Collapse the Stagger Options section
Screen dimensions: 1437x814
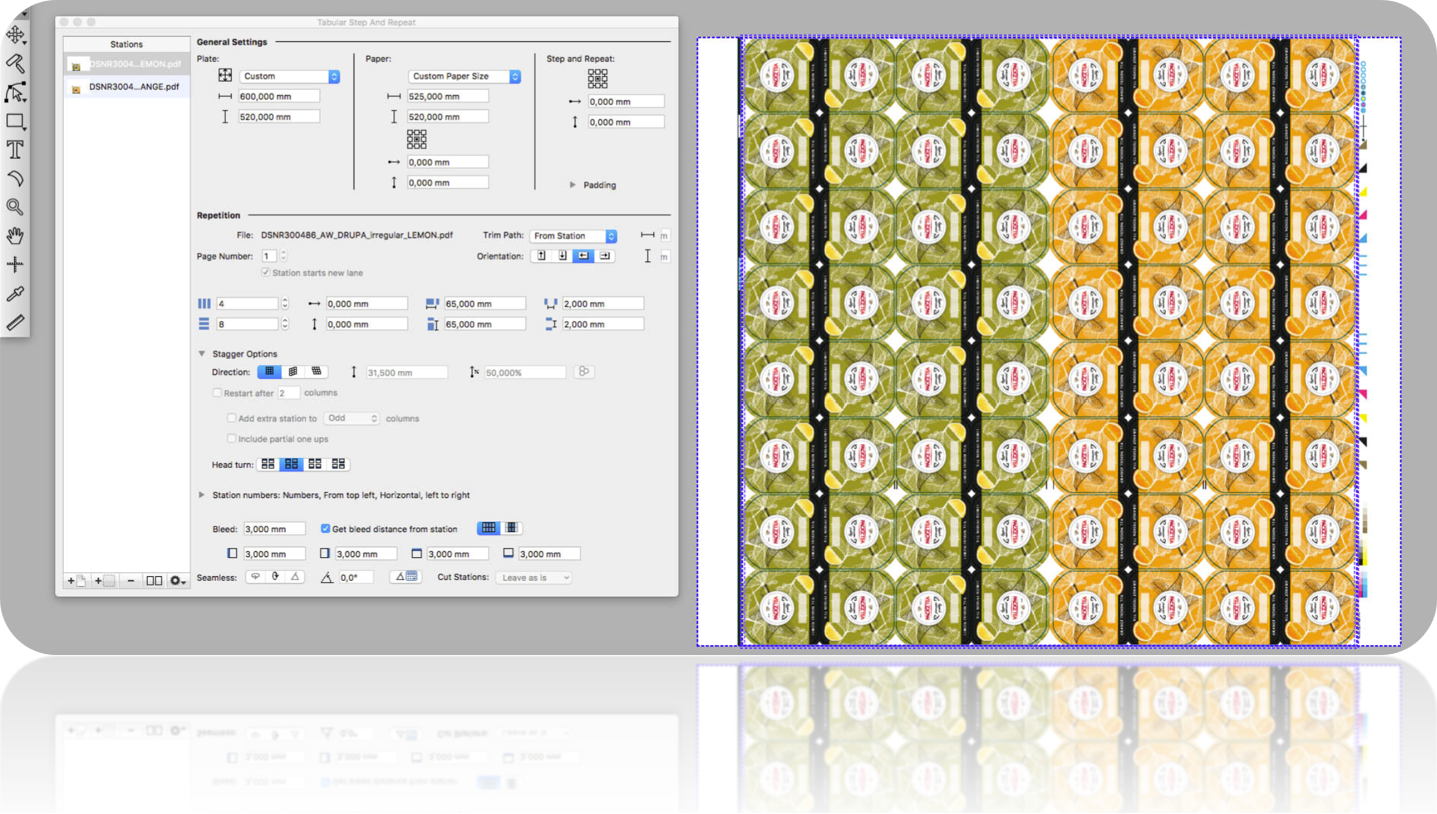(202, 354)
